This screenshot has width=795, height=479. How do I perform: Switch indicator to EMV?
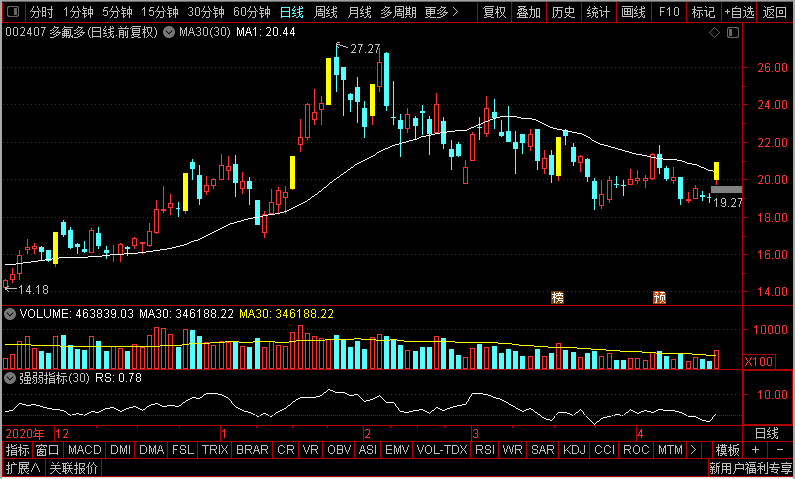(397, 450)
